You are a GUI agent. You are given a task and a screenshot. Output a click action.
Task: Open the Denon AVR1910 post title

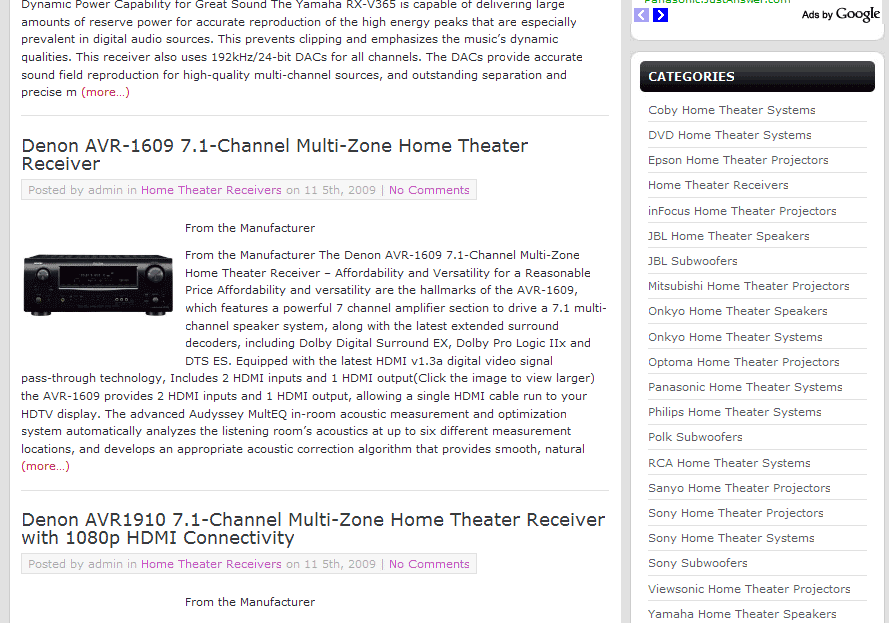point(313,528)
